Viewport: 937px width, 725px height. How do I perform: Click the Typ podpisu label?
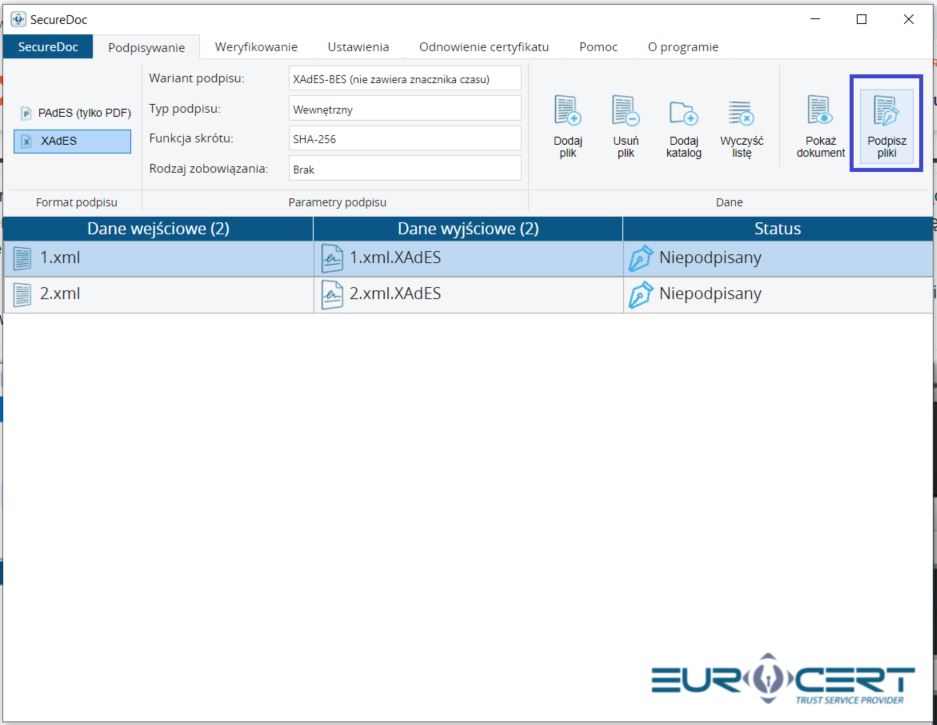pos(185,109)
